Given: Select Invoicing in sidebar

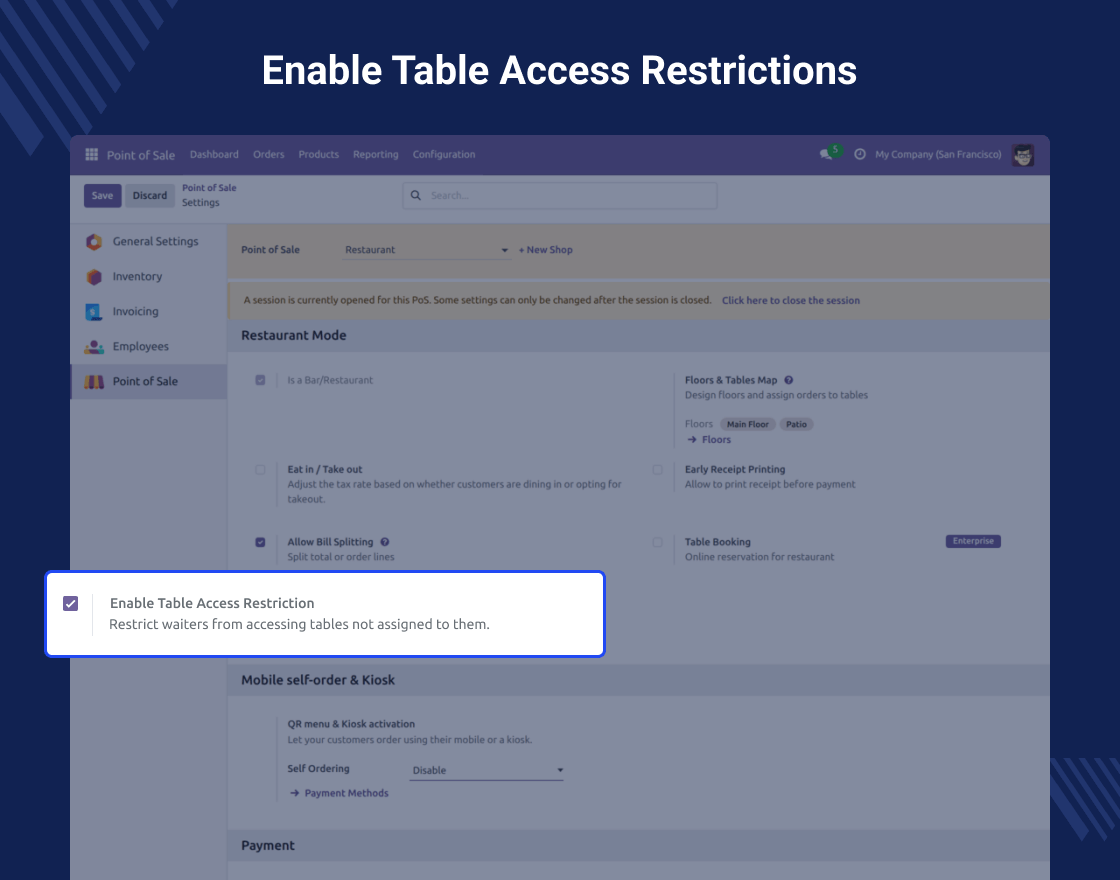Looking at the screenshot, I should 149,311.
